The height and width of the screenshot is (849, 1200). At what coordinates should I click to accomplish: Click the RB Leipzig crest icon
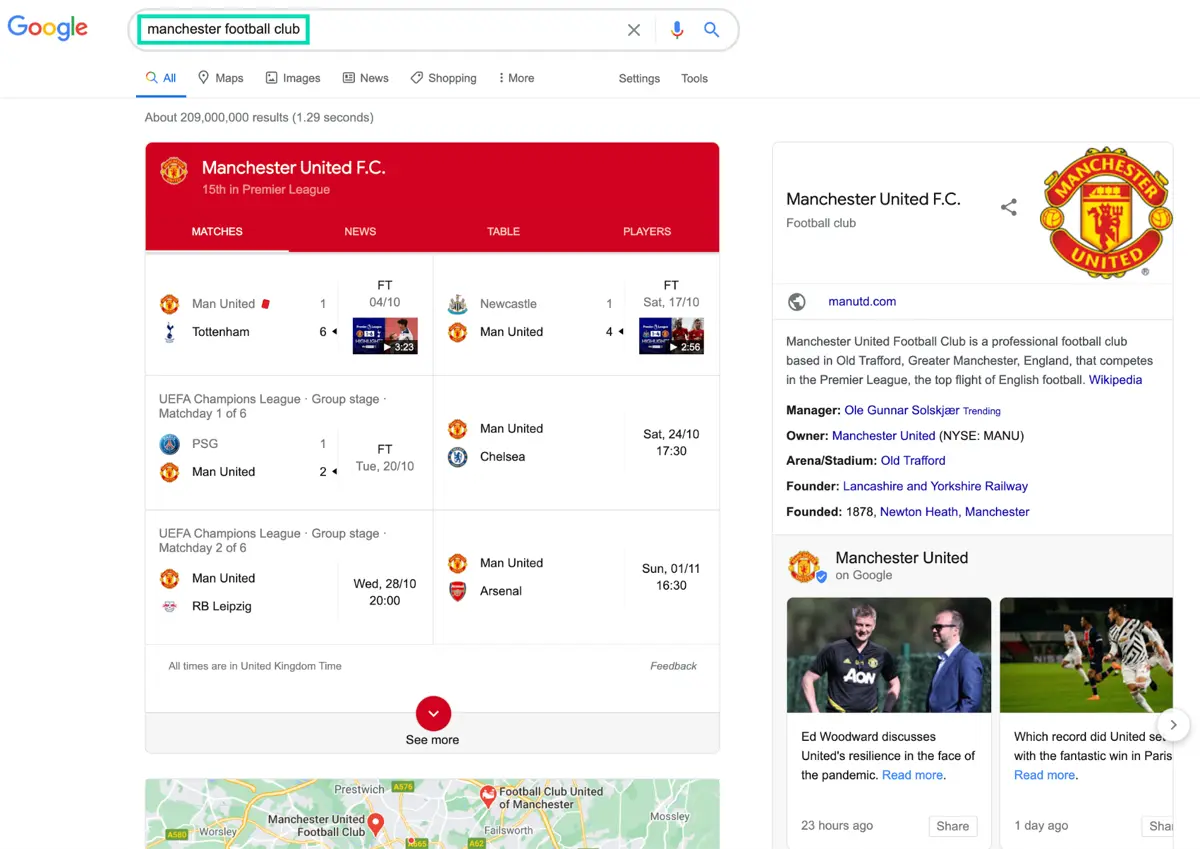coord(169,606)
